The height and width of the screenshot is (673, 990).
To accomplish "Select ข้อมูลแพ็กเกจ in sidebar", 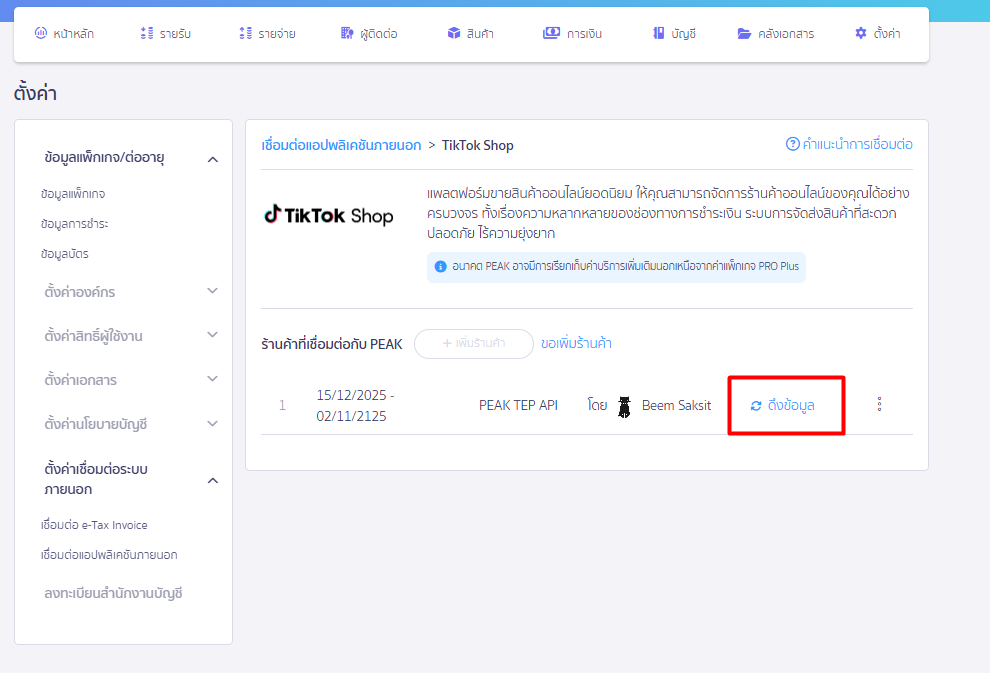I will pos(73,194).
